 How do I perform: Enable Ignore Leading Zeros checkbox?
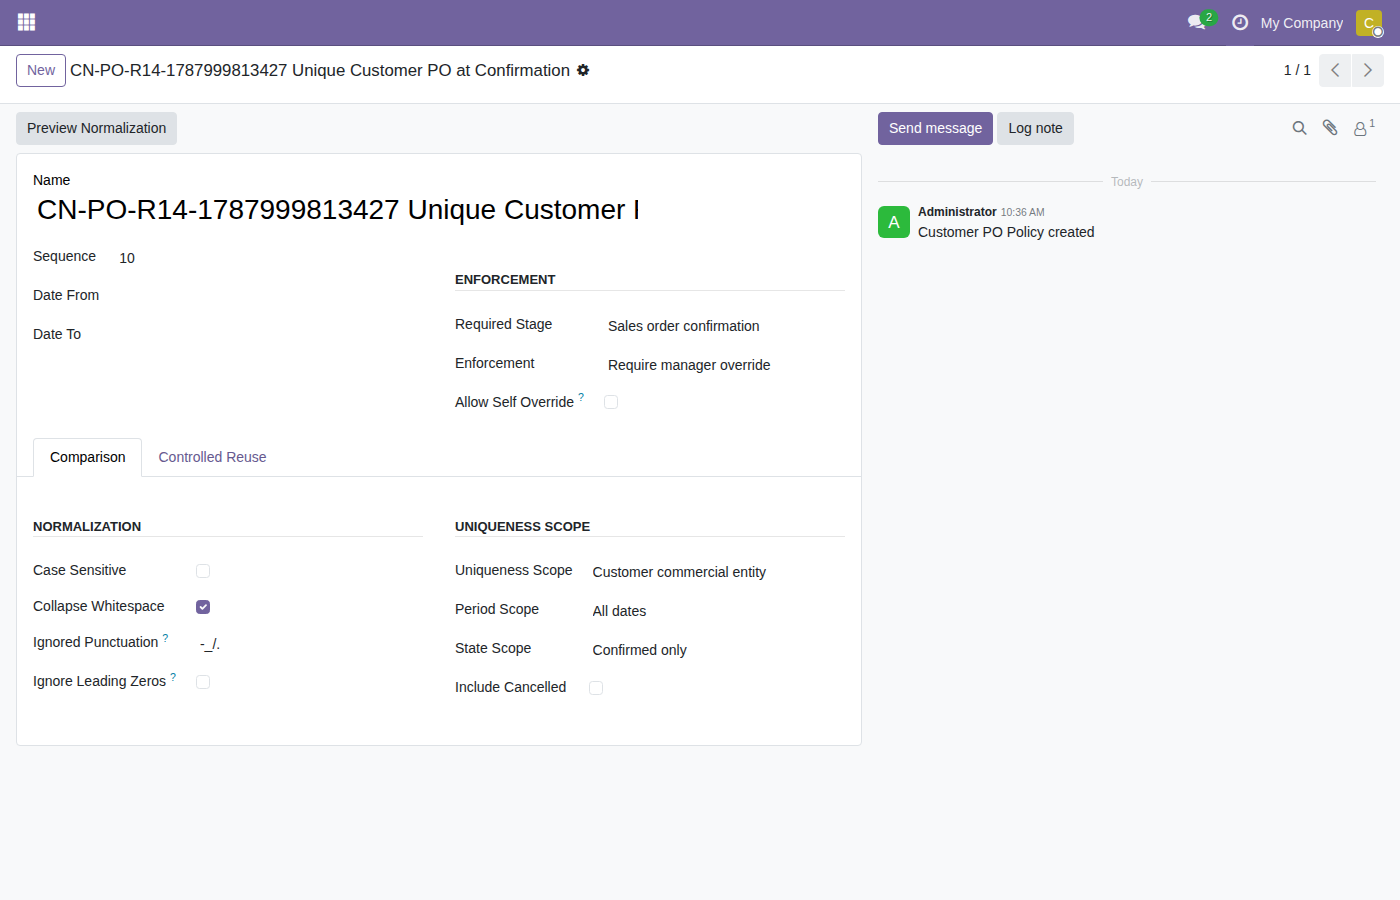[203, 682]
